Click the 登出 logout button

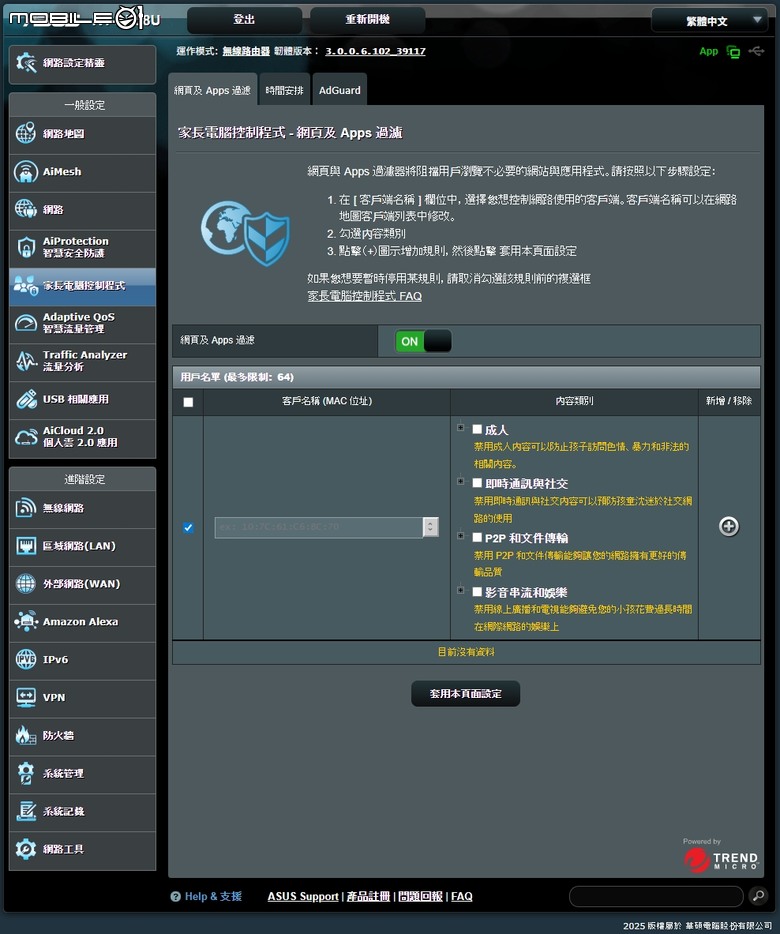click(244, 20)
